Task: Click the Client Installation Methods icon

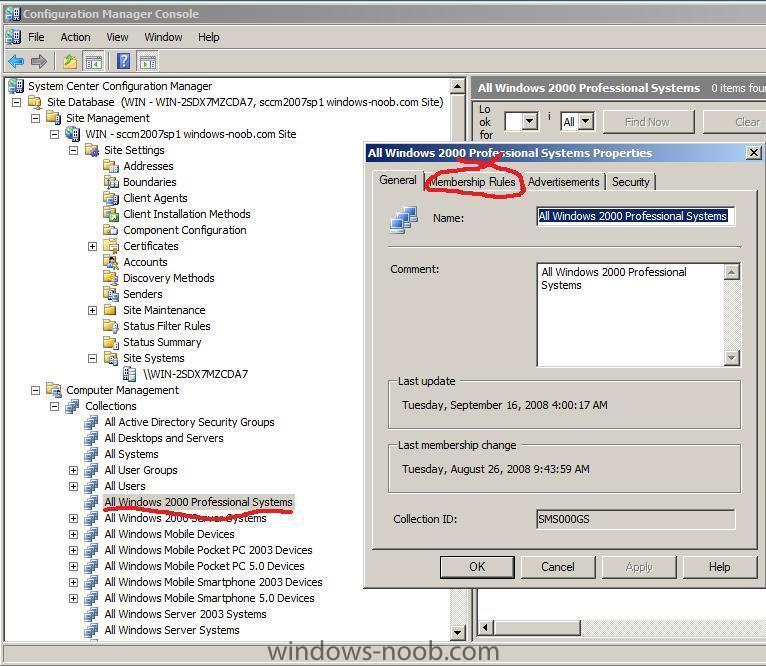Action: click(x=111, y=214)
